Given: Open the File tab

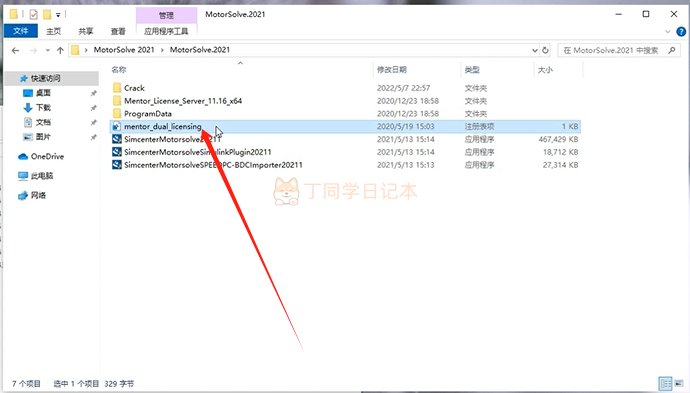Looking at the screenshot, I should pyautogui.click(x=21, y=31).
